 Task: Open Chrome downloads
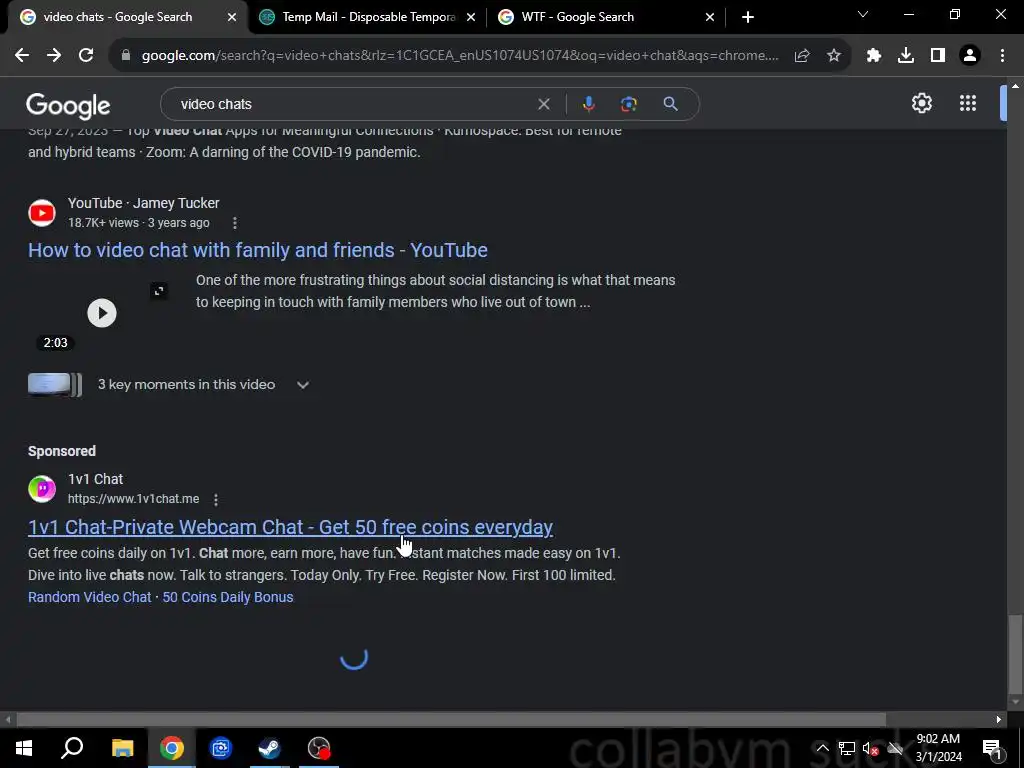click(x=906, y=56)
